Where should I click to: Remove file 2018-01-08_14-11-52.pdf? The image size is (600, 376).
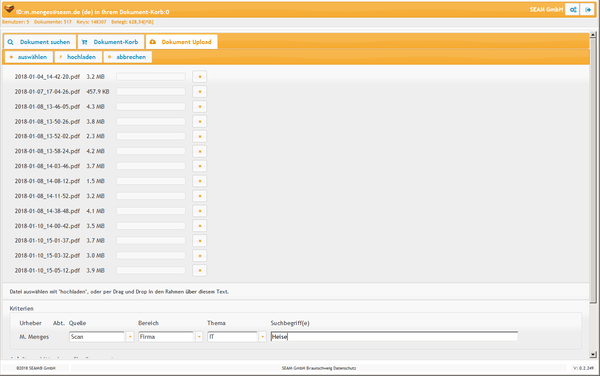click(199, 196)
